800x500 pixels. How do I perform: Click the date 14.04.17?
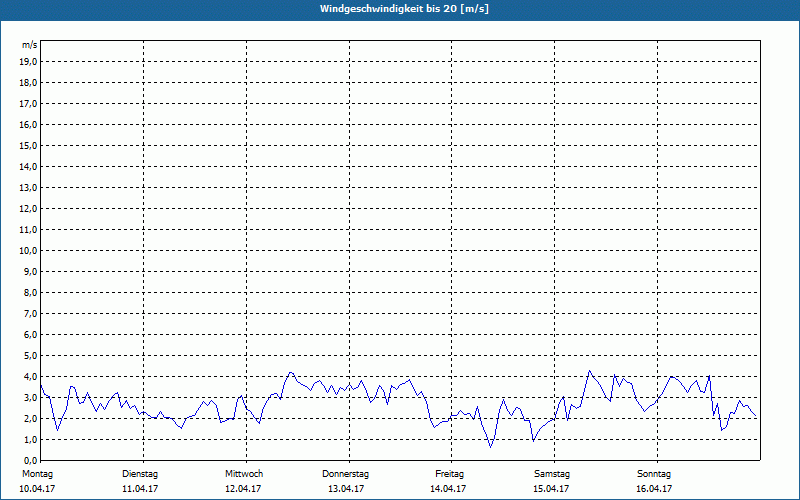pyautogui.click(x=448, y=489)
